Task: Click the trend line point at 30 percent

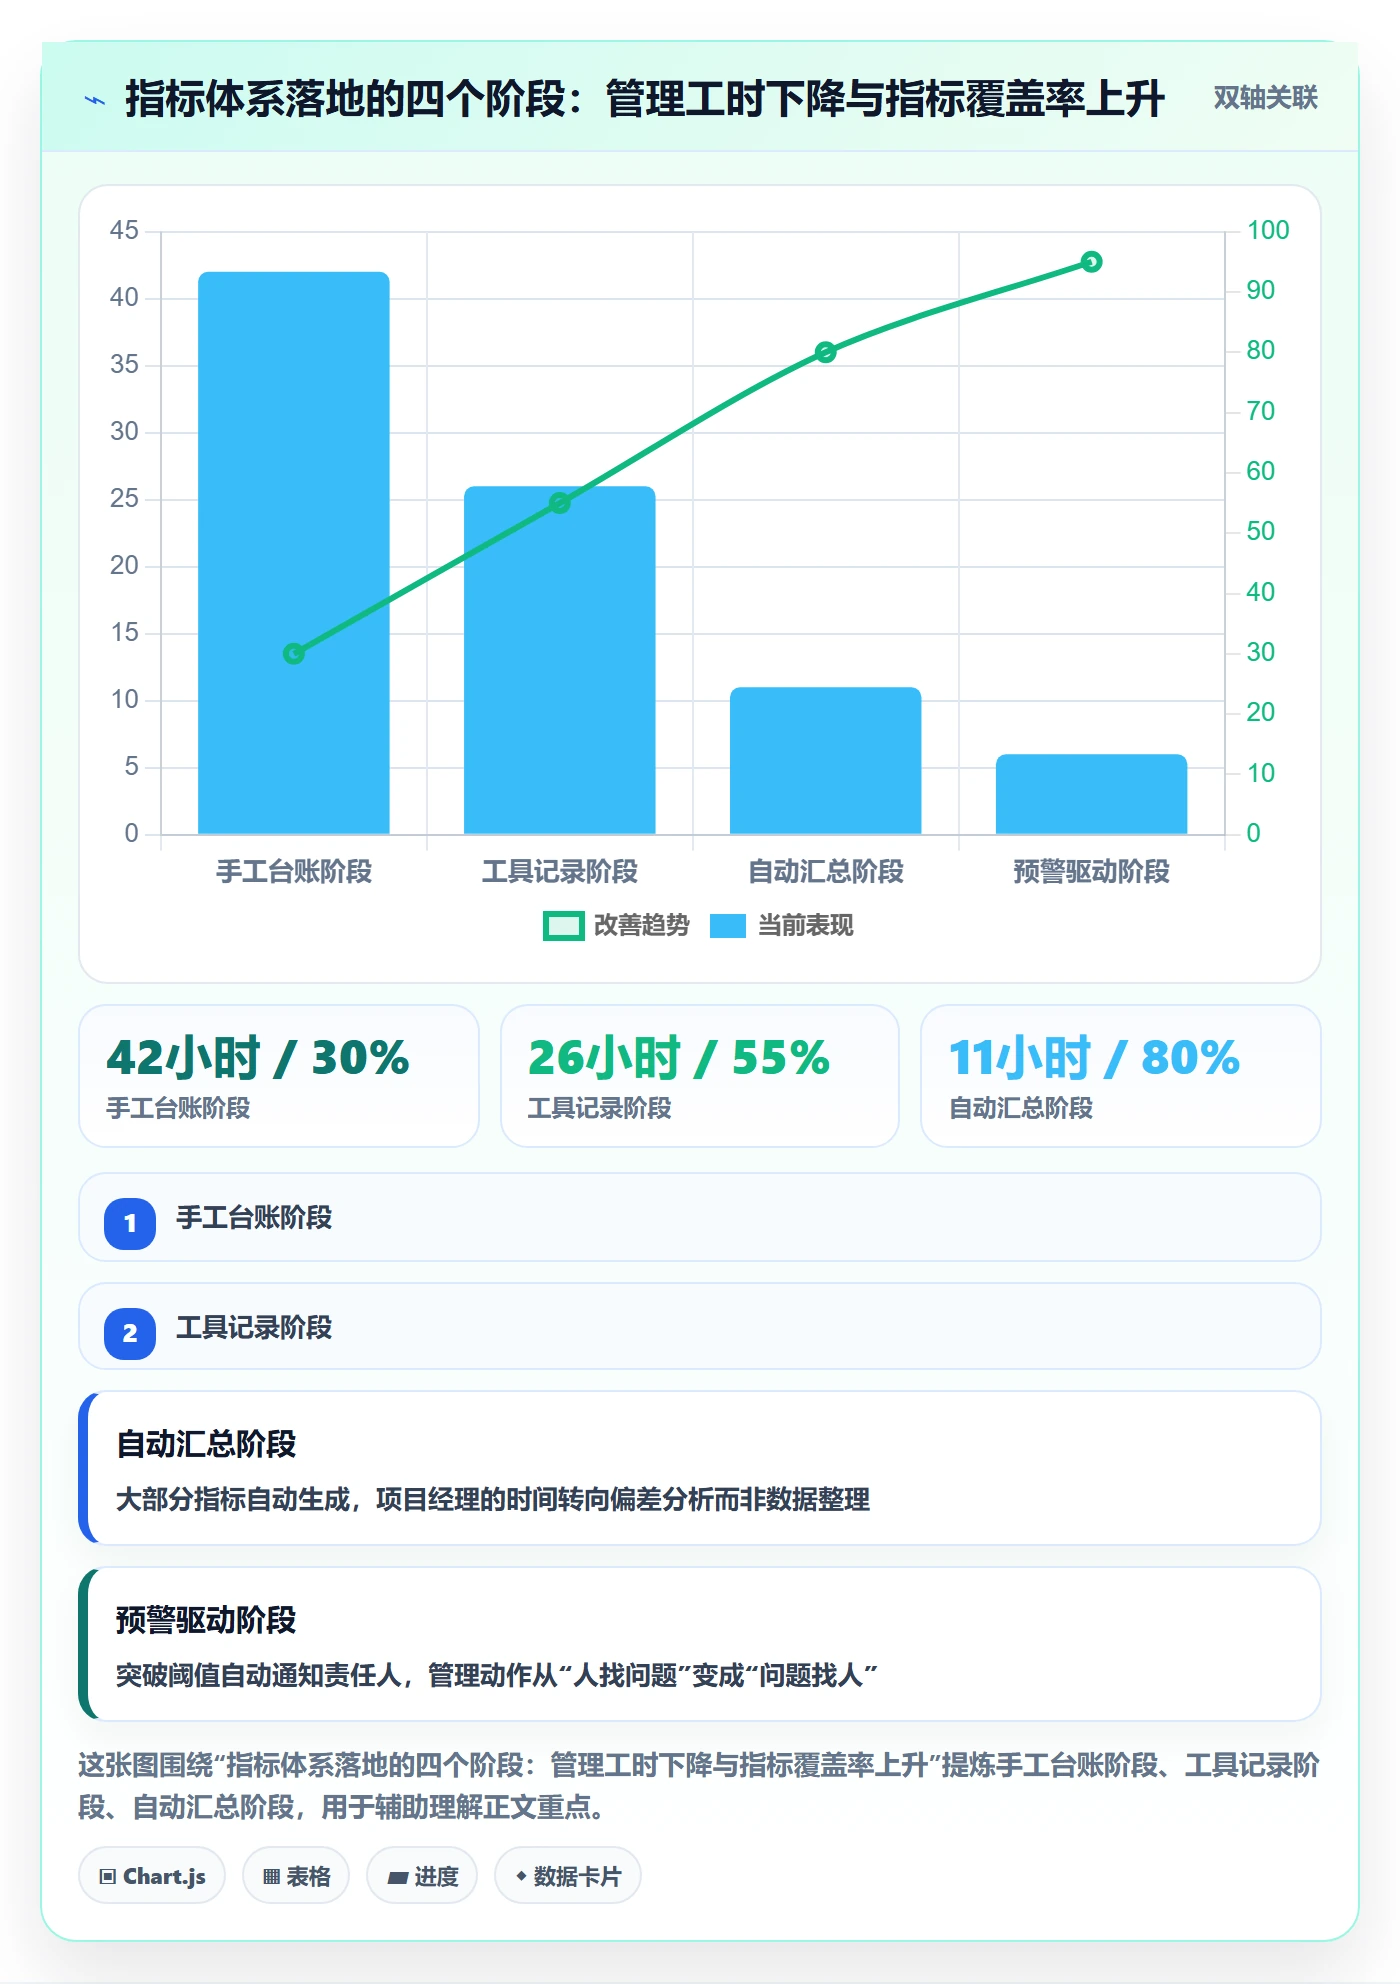Action: (x=294, y=654)
